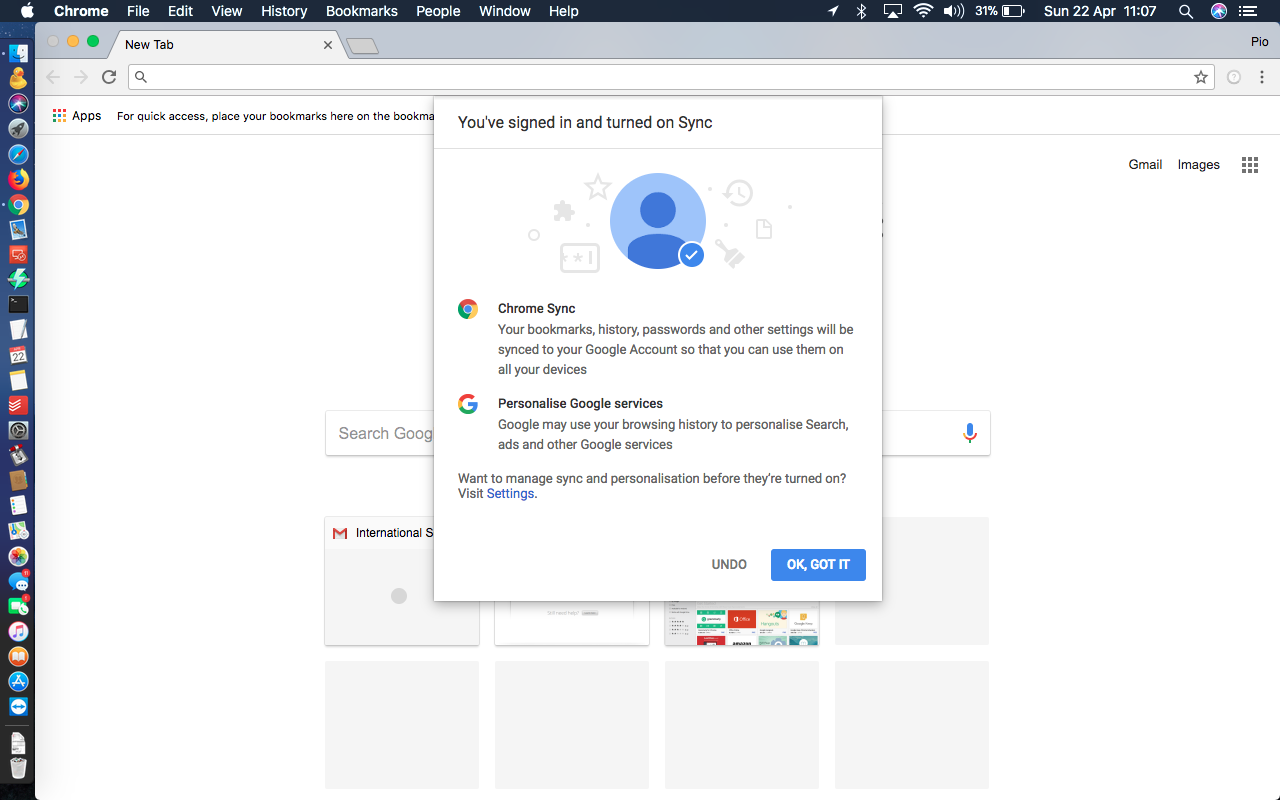Click the Wi-Fi status icon

coord(923,11)
